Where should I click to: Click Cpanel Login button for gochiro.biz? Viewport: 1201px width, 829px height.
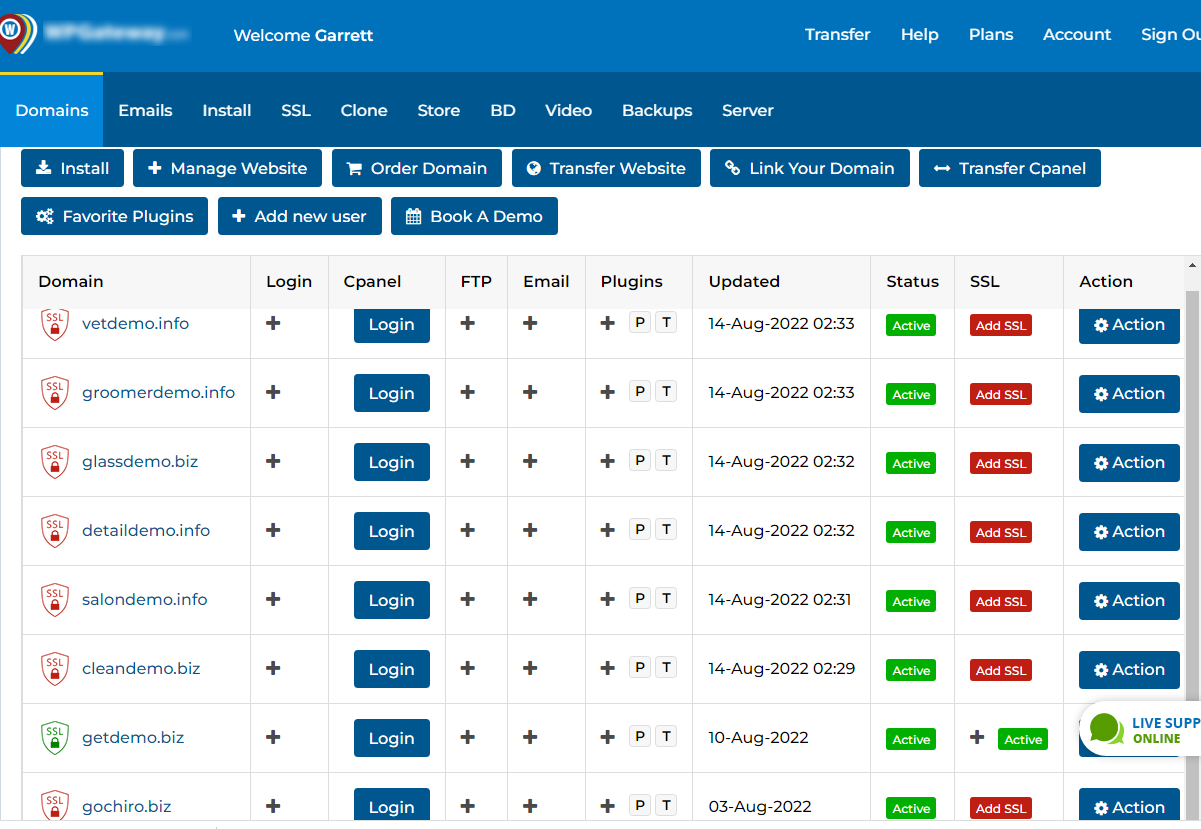tap(391, 806)
